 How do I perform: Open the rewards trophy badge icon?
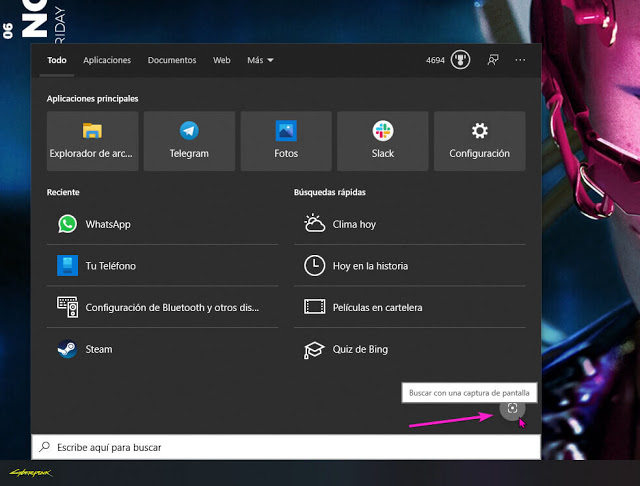click(x=461, y=60)
